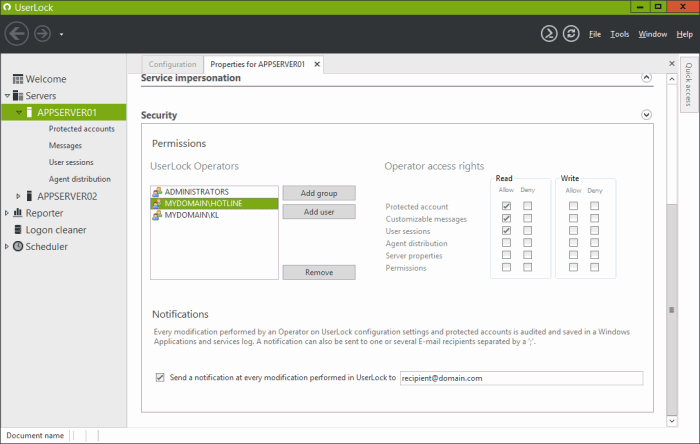The height and width of the screenshot is (444, 700).
Task: Close the Properties for APPSERVER01 tab
Action: 317,64
